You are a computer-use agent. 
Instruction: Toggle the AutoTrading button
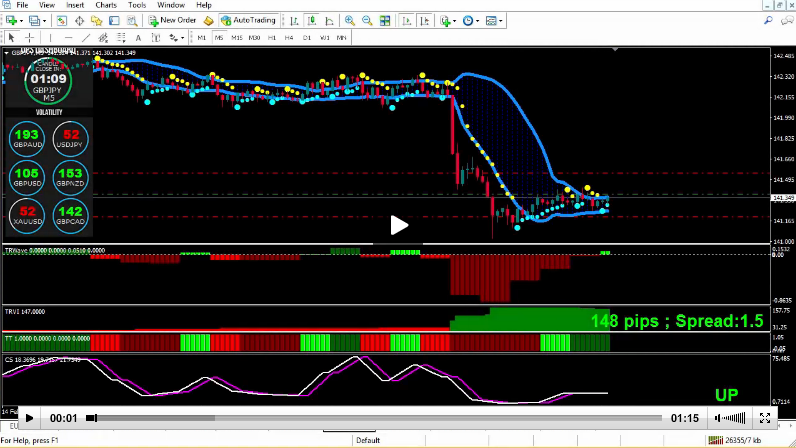(248, 21)
